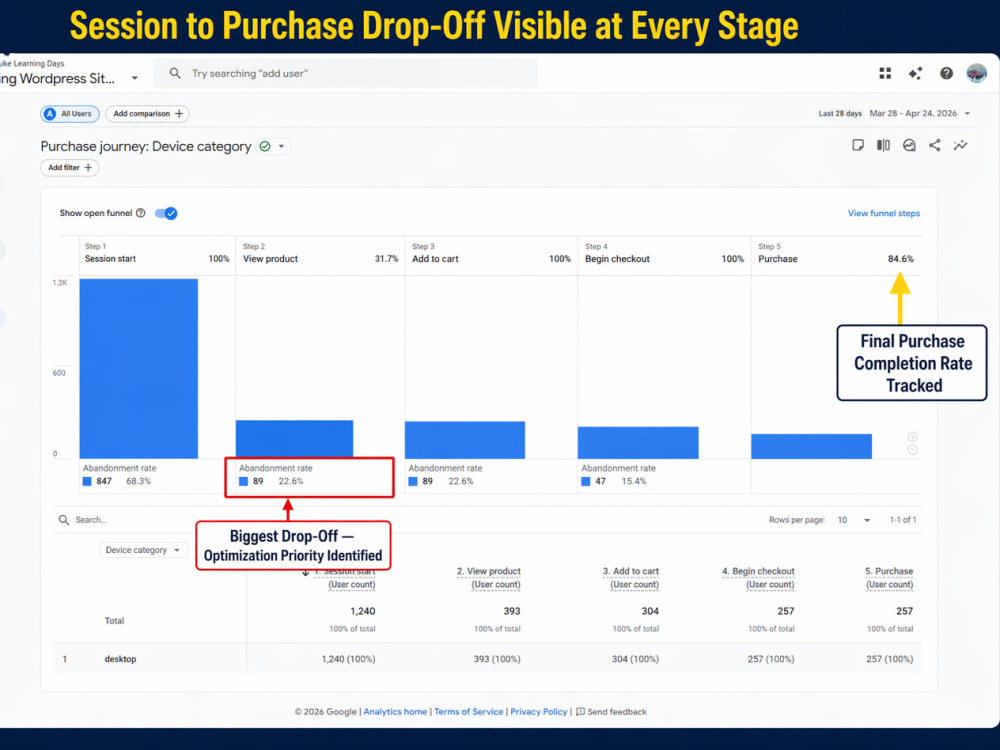Toggle the Show open funnel switch
1000x750 pixels.
point(166,213)
